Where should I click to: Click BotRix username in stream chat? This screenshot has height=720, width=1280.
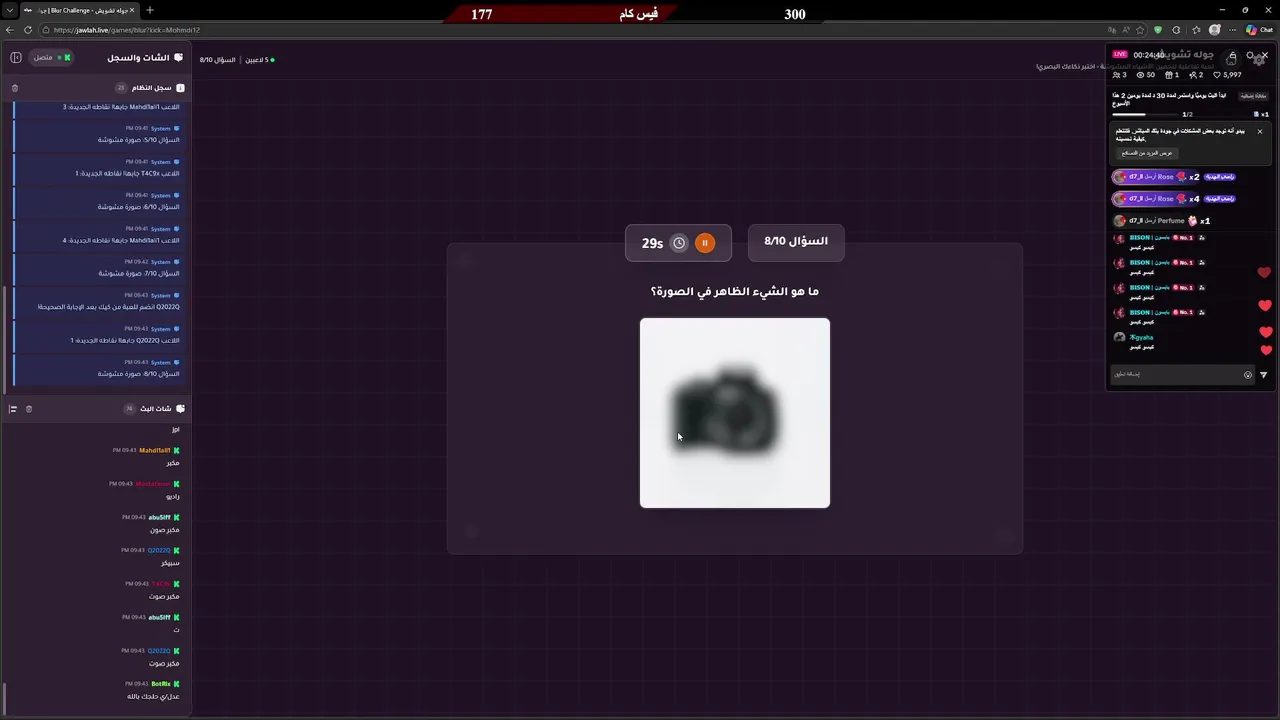point(161,684)
